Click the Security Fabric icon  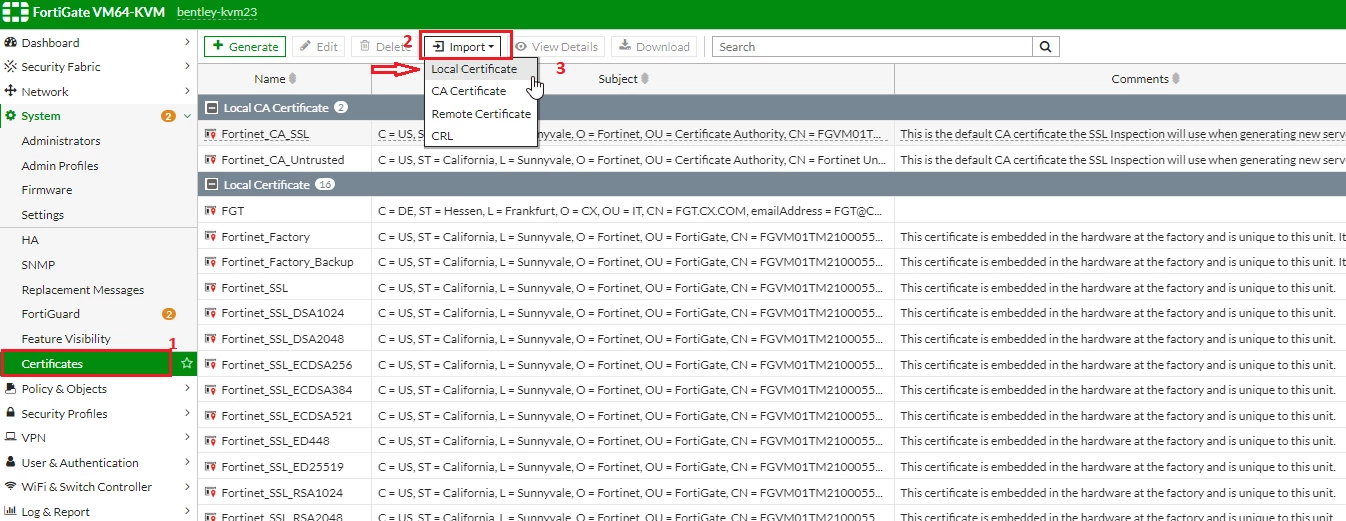(11, 67)
